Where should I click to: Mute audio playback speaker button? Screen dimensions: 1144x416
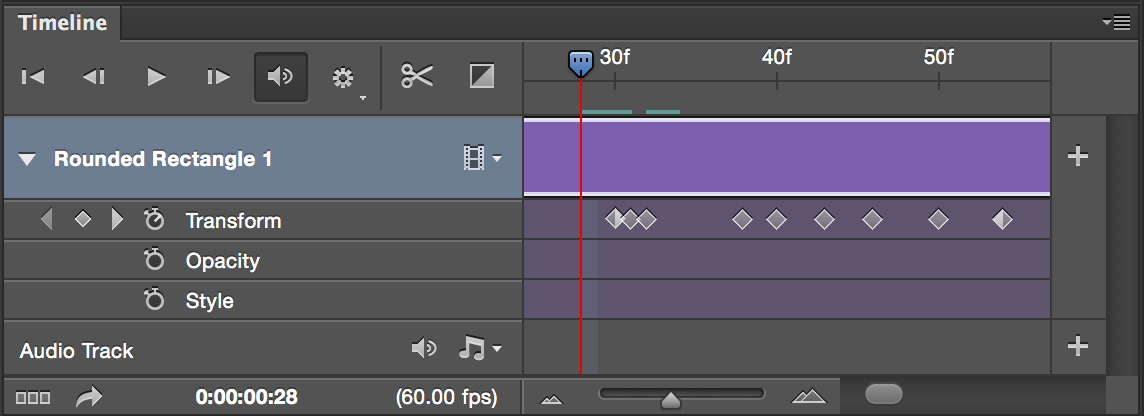[281, 77]
